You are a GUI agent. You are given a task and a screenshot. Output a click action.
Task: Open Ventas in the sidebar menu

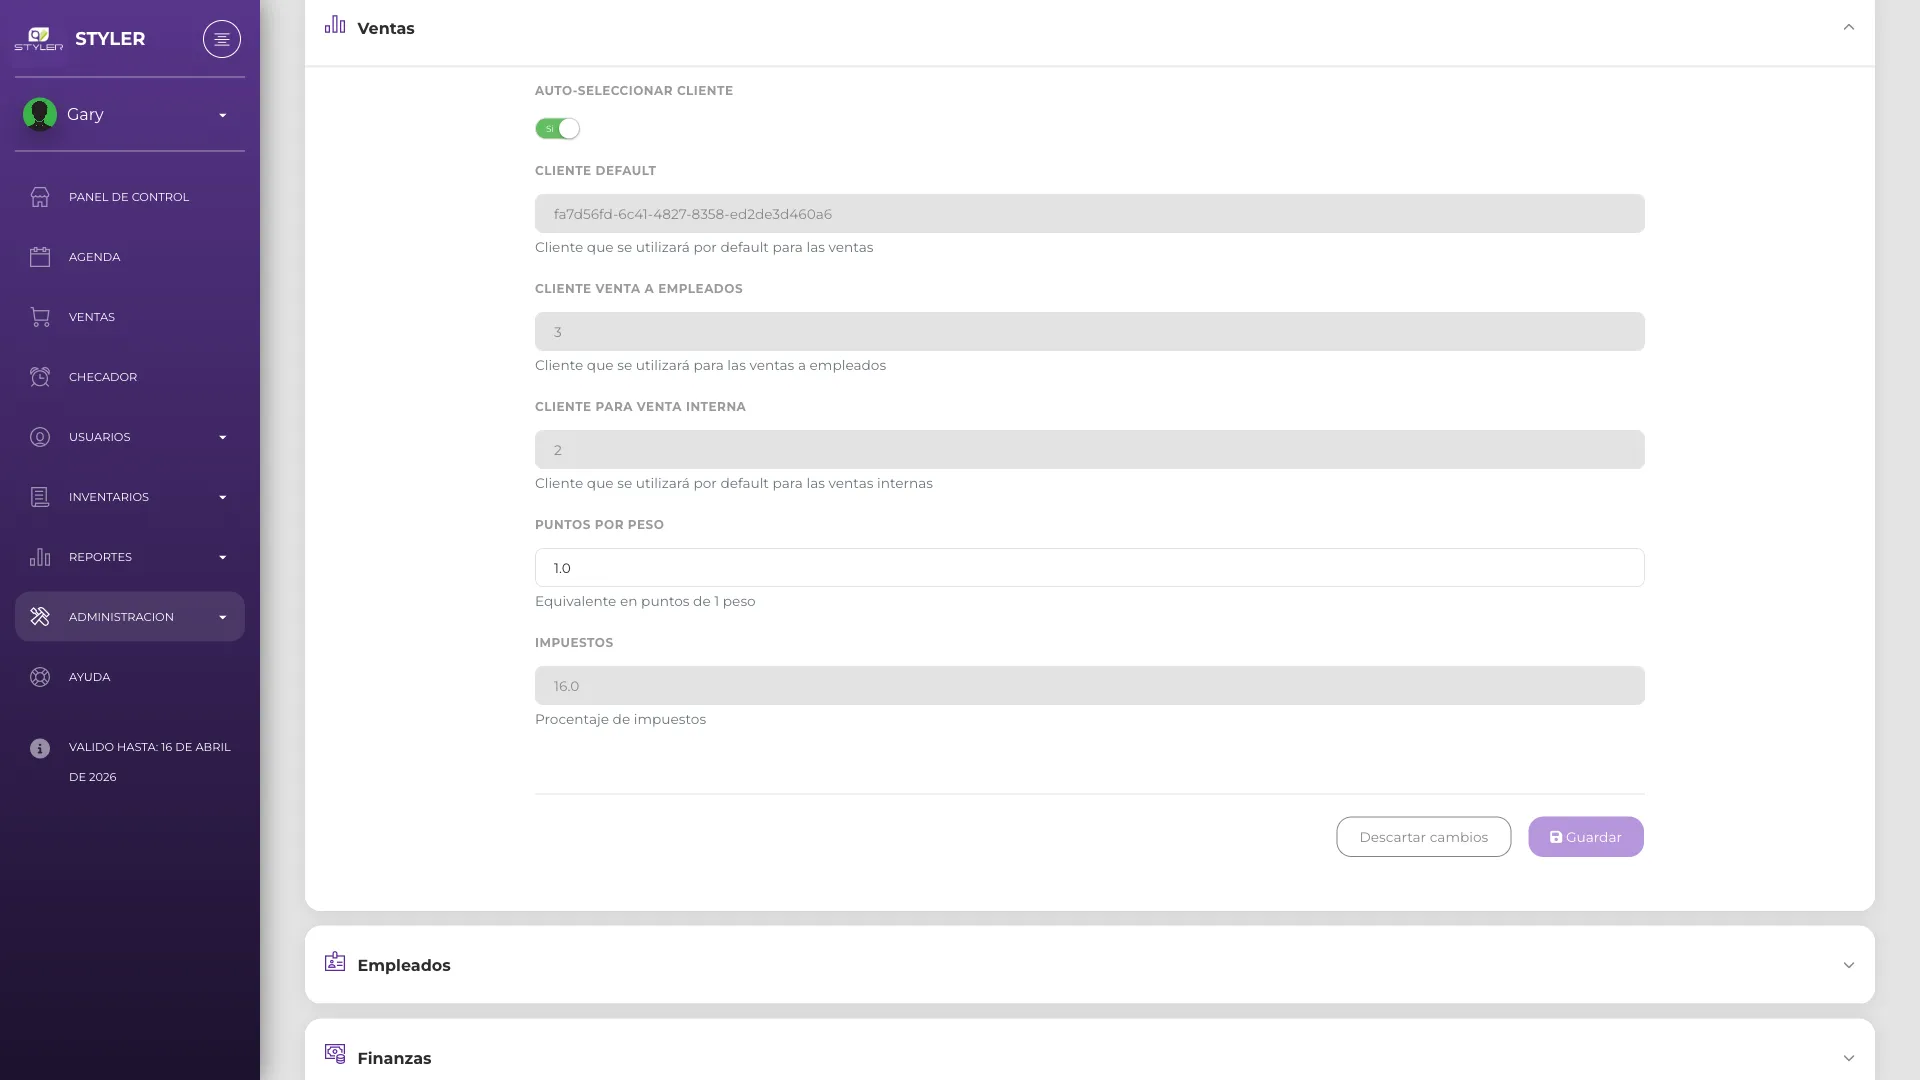point(130,317)
